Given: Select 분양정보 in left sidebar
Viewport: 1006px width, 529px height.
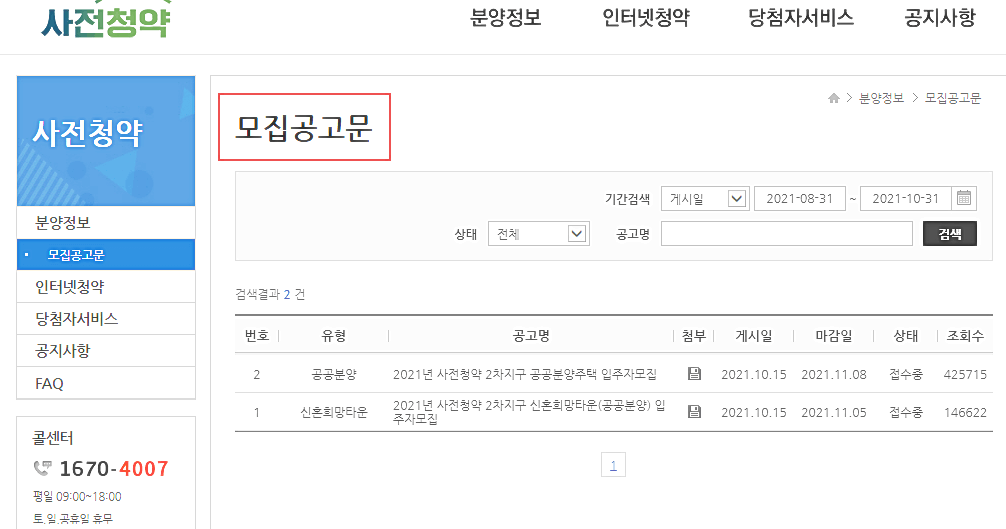Looking at the screenshot, I should coord(106,223).
